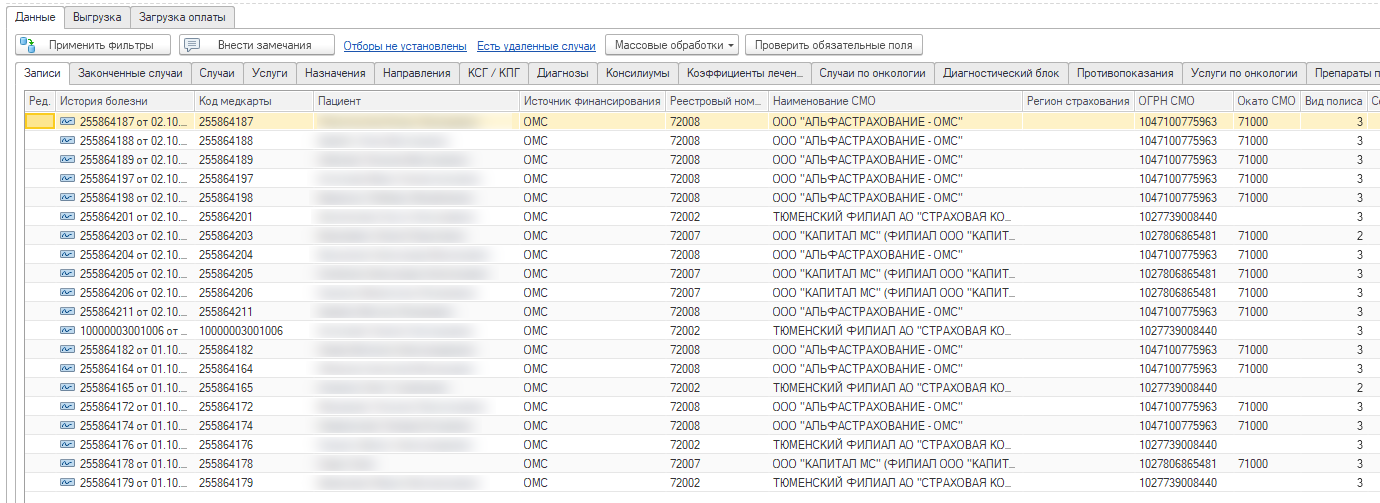1380x503 pixels.
Task: Click the record icon for history 255864187
Action: (68, 121)
